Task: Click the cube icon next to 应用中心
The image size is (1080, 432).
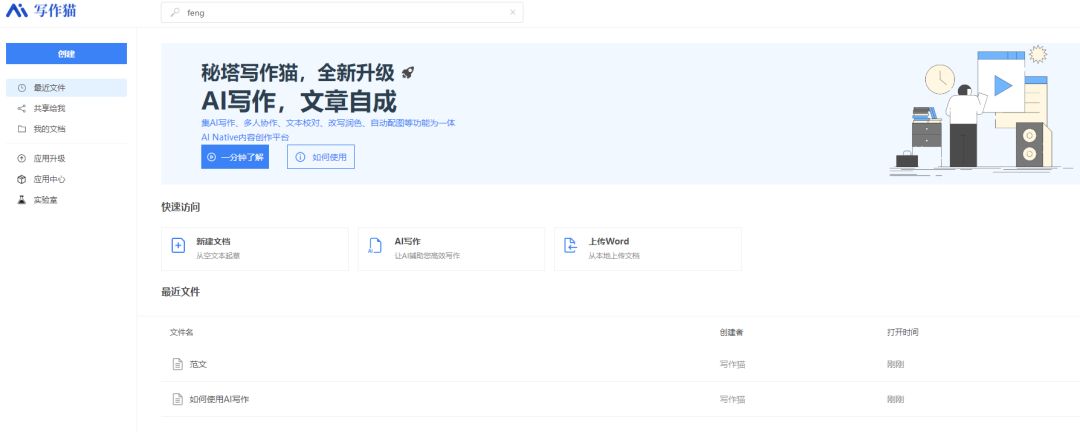Action: [x=21, y=179]
